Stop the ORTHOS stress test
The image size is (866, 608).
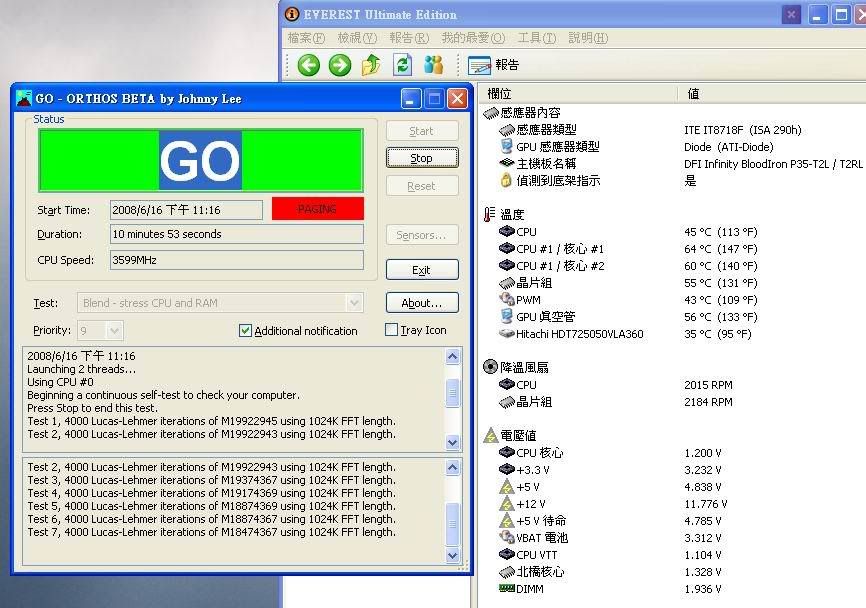click(x=422, y=158)
